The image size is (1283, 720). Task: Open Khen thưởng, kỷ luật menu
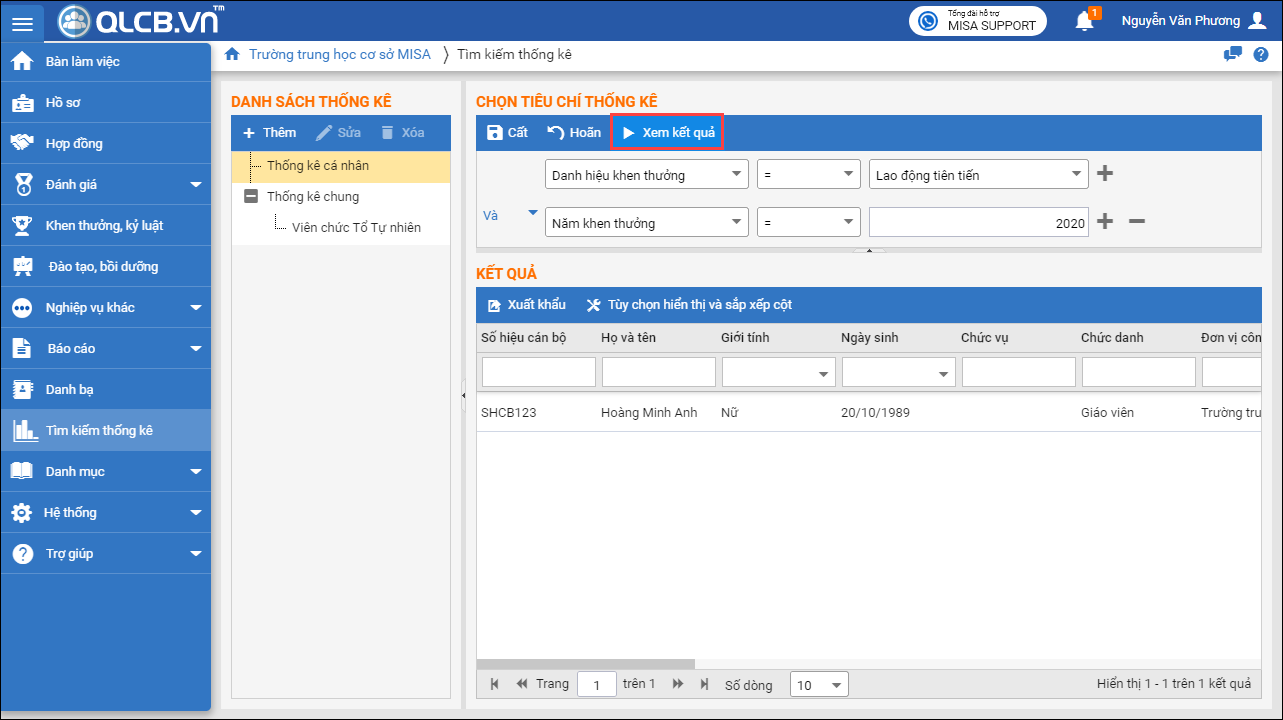(x=104, y=225)
